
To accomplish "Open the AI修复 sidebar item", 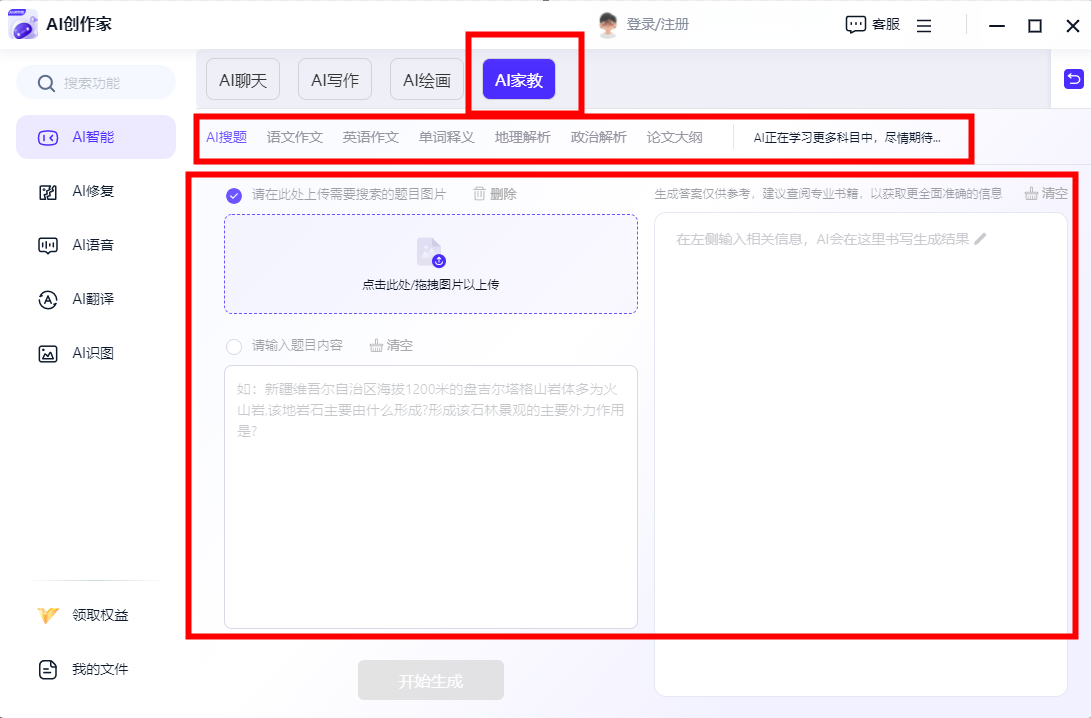I will pyautogui.click(x=48, y=191).
